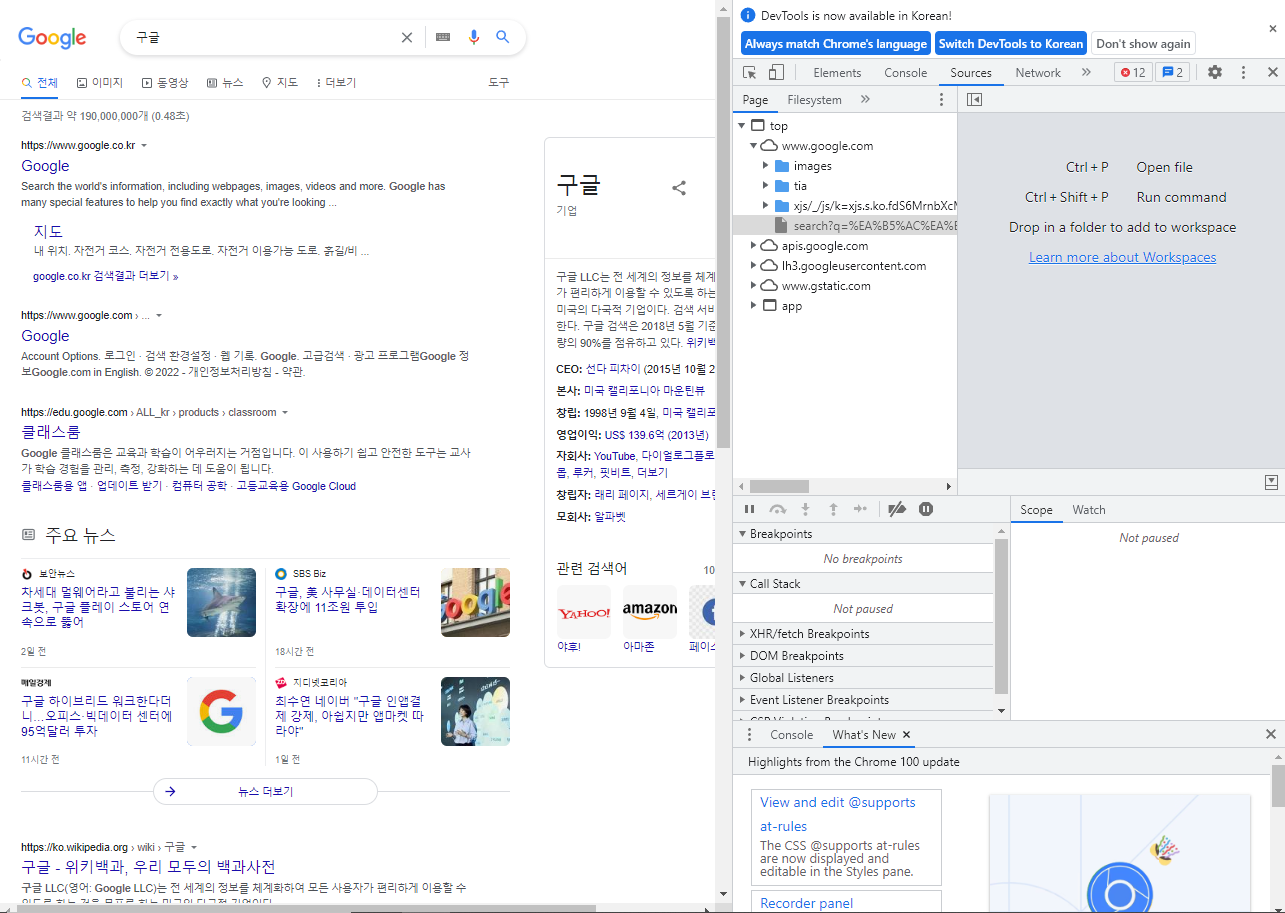This screenshot has height=913, width=1285.
Task: Switch to the Elements tab
Action: click(x=837, y=72)
